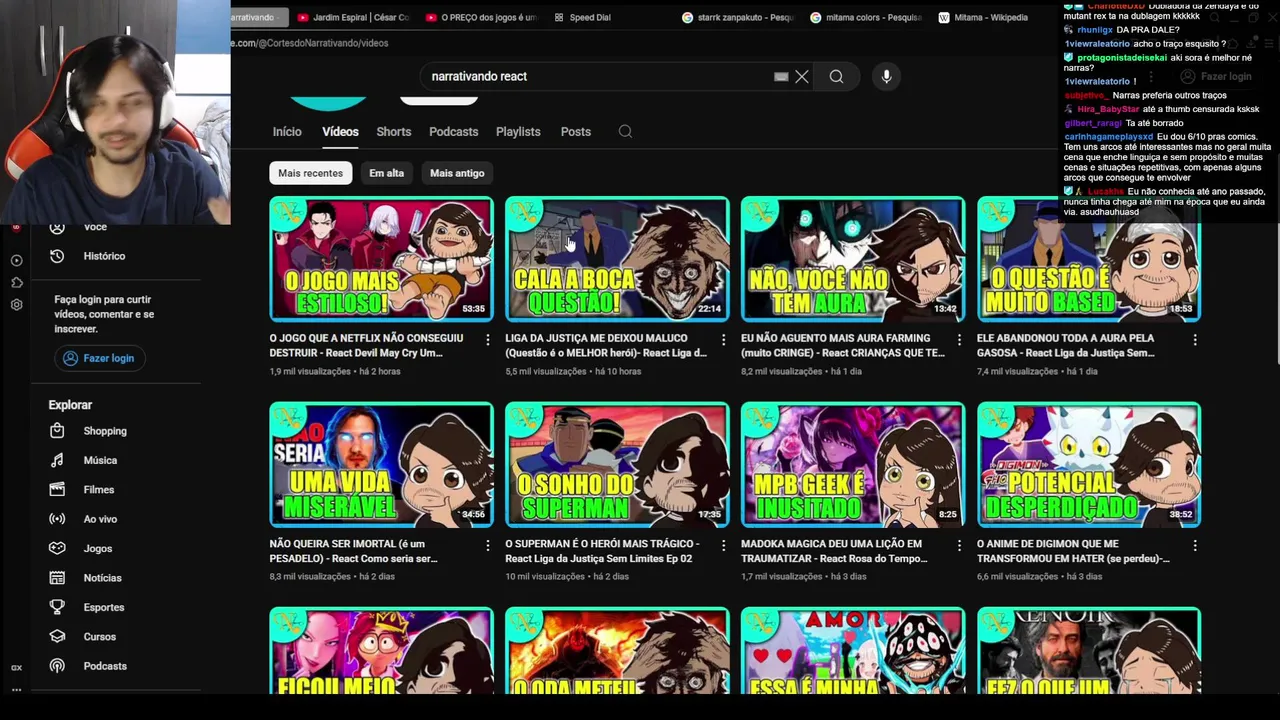Select the Vídeos channel tab
The width and height of the screenshot is (1280, 720).
point(340,131)
